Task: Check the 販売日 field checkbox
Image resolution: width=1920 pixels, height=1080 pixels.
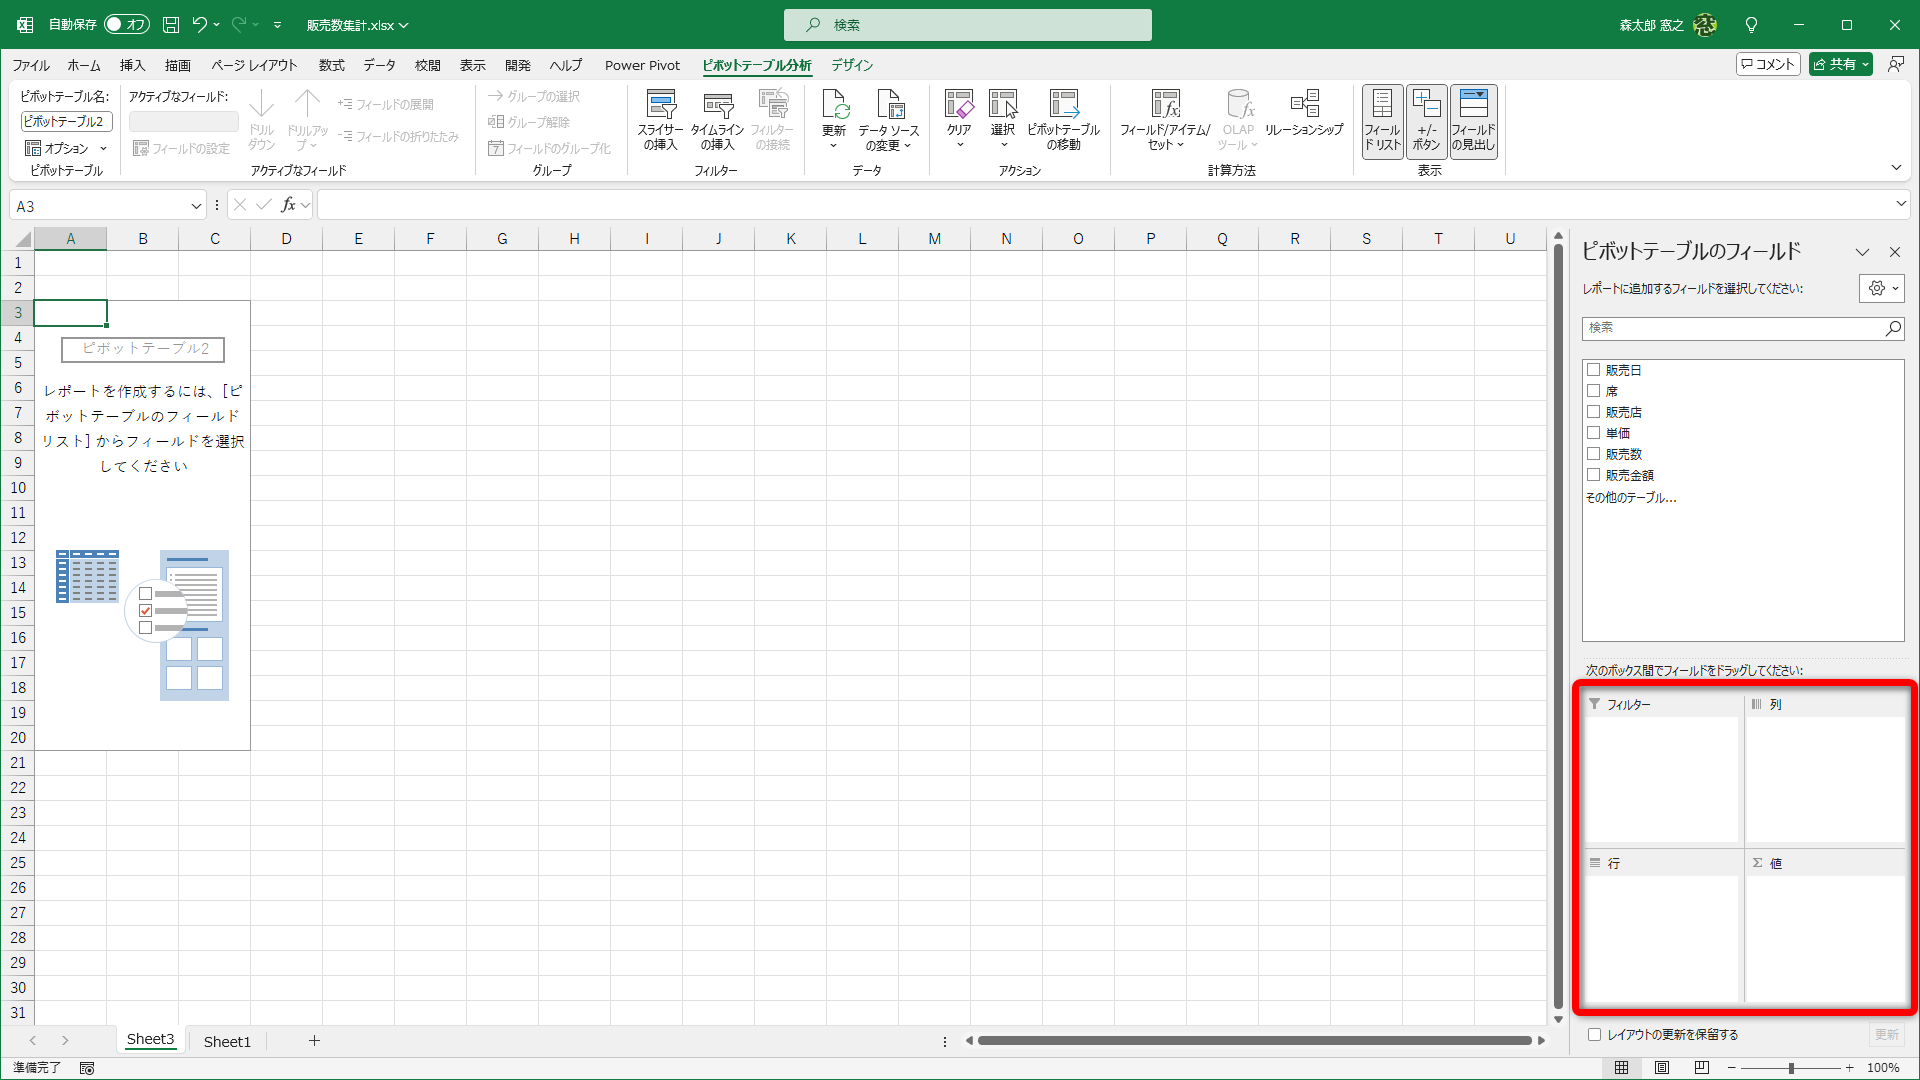Action: tap(1594, 370)
